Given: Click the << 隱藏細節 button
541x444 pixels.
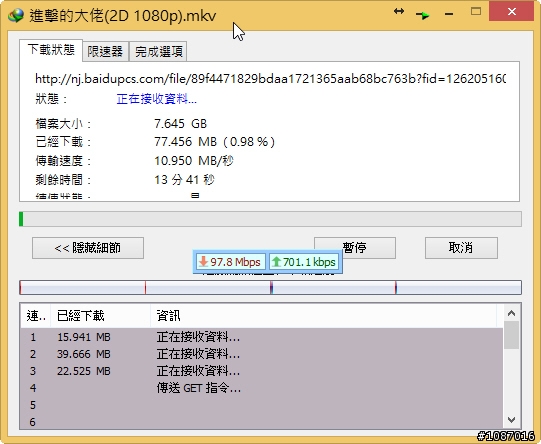Looking at the screenshot, I should coord(88,248).
